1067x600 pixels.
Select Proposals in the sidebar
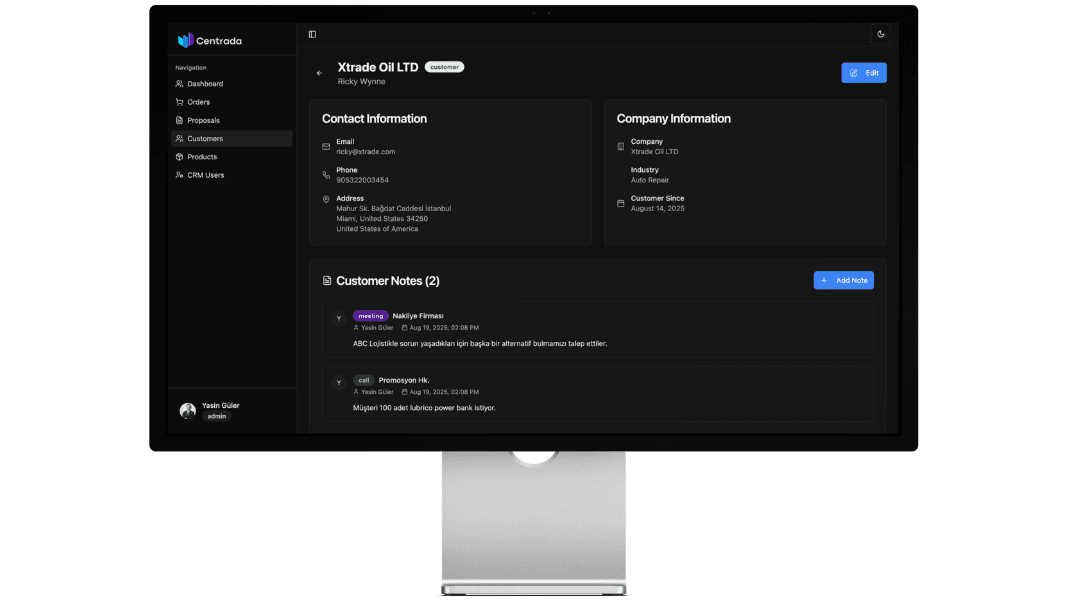point(203,120)
